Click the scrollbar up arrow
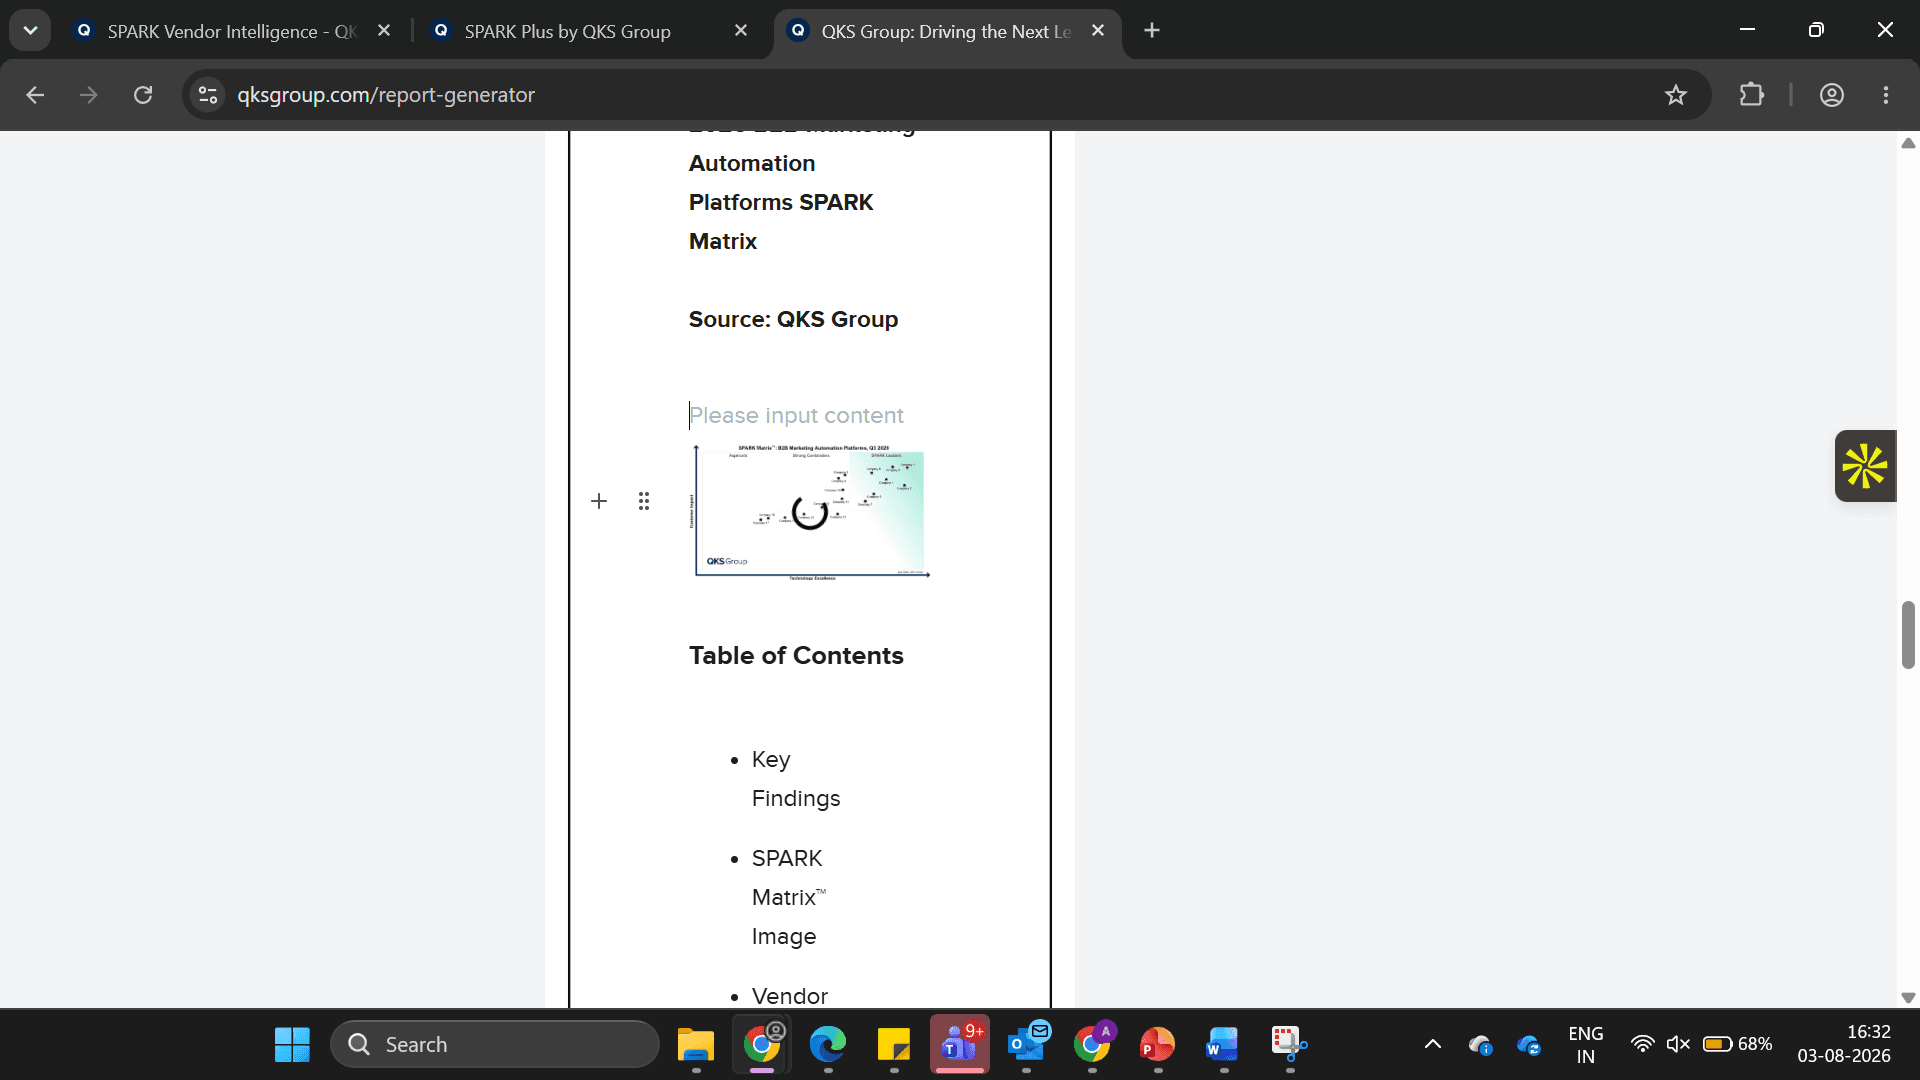 1908,143
